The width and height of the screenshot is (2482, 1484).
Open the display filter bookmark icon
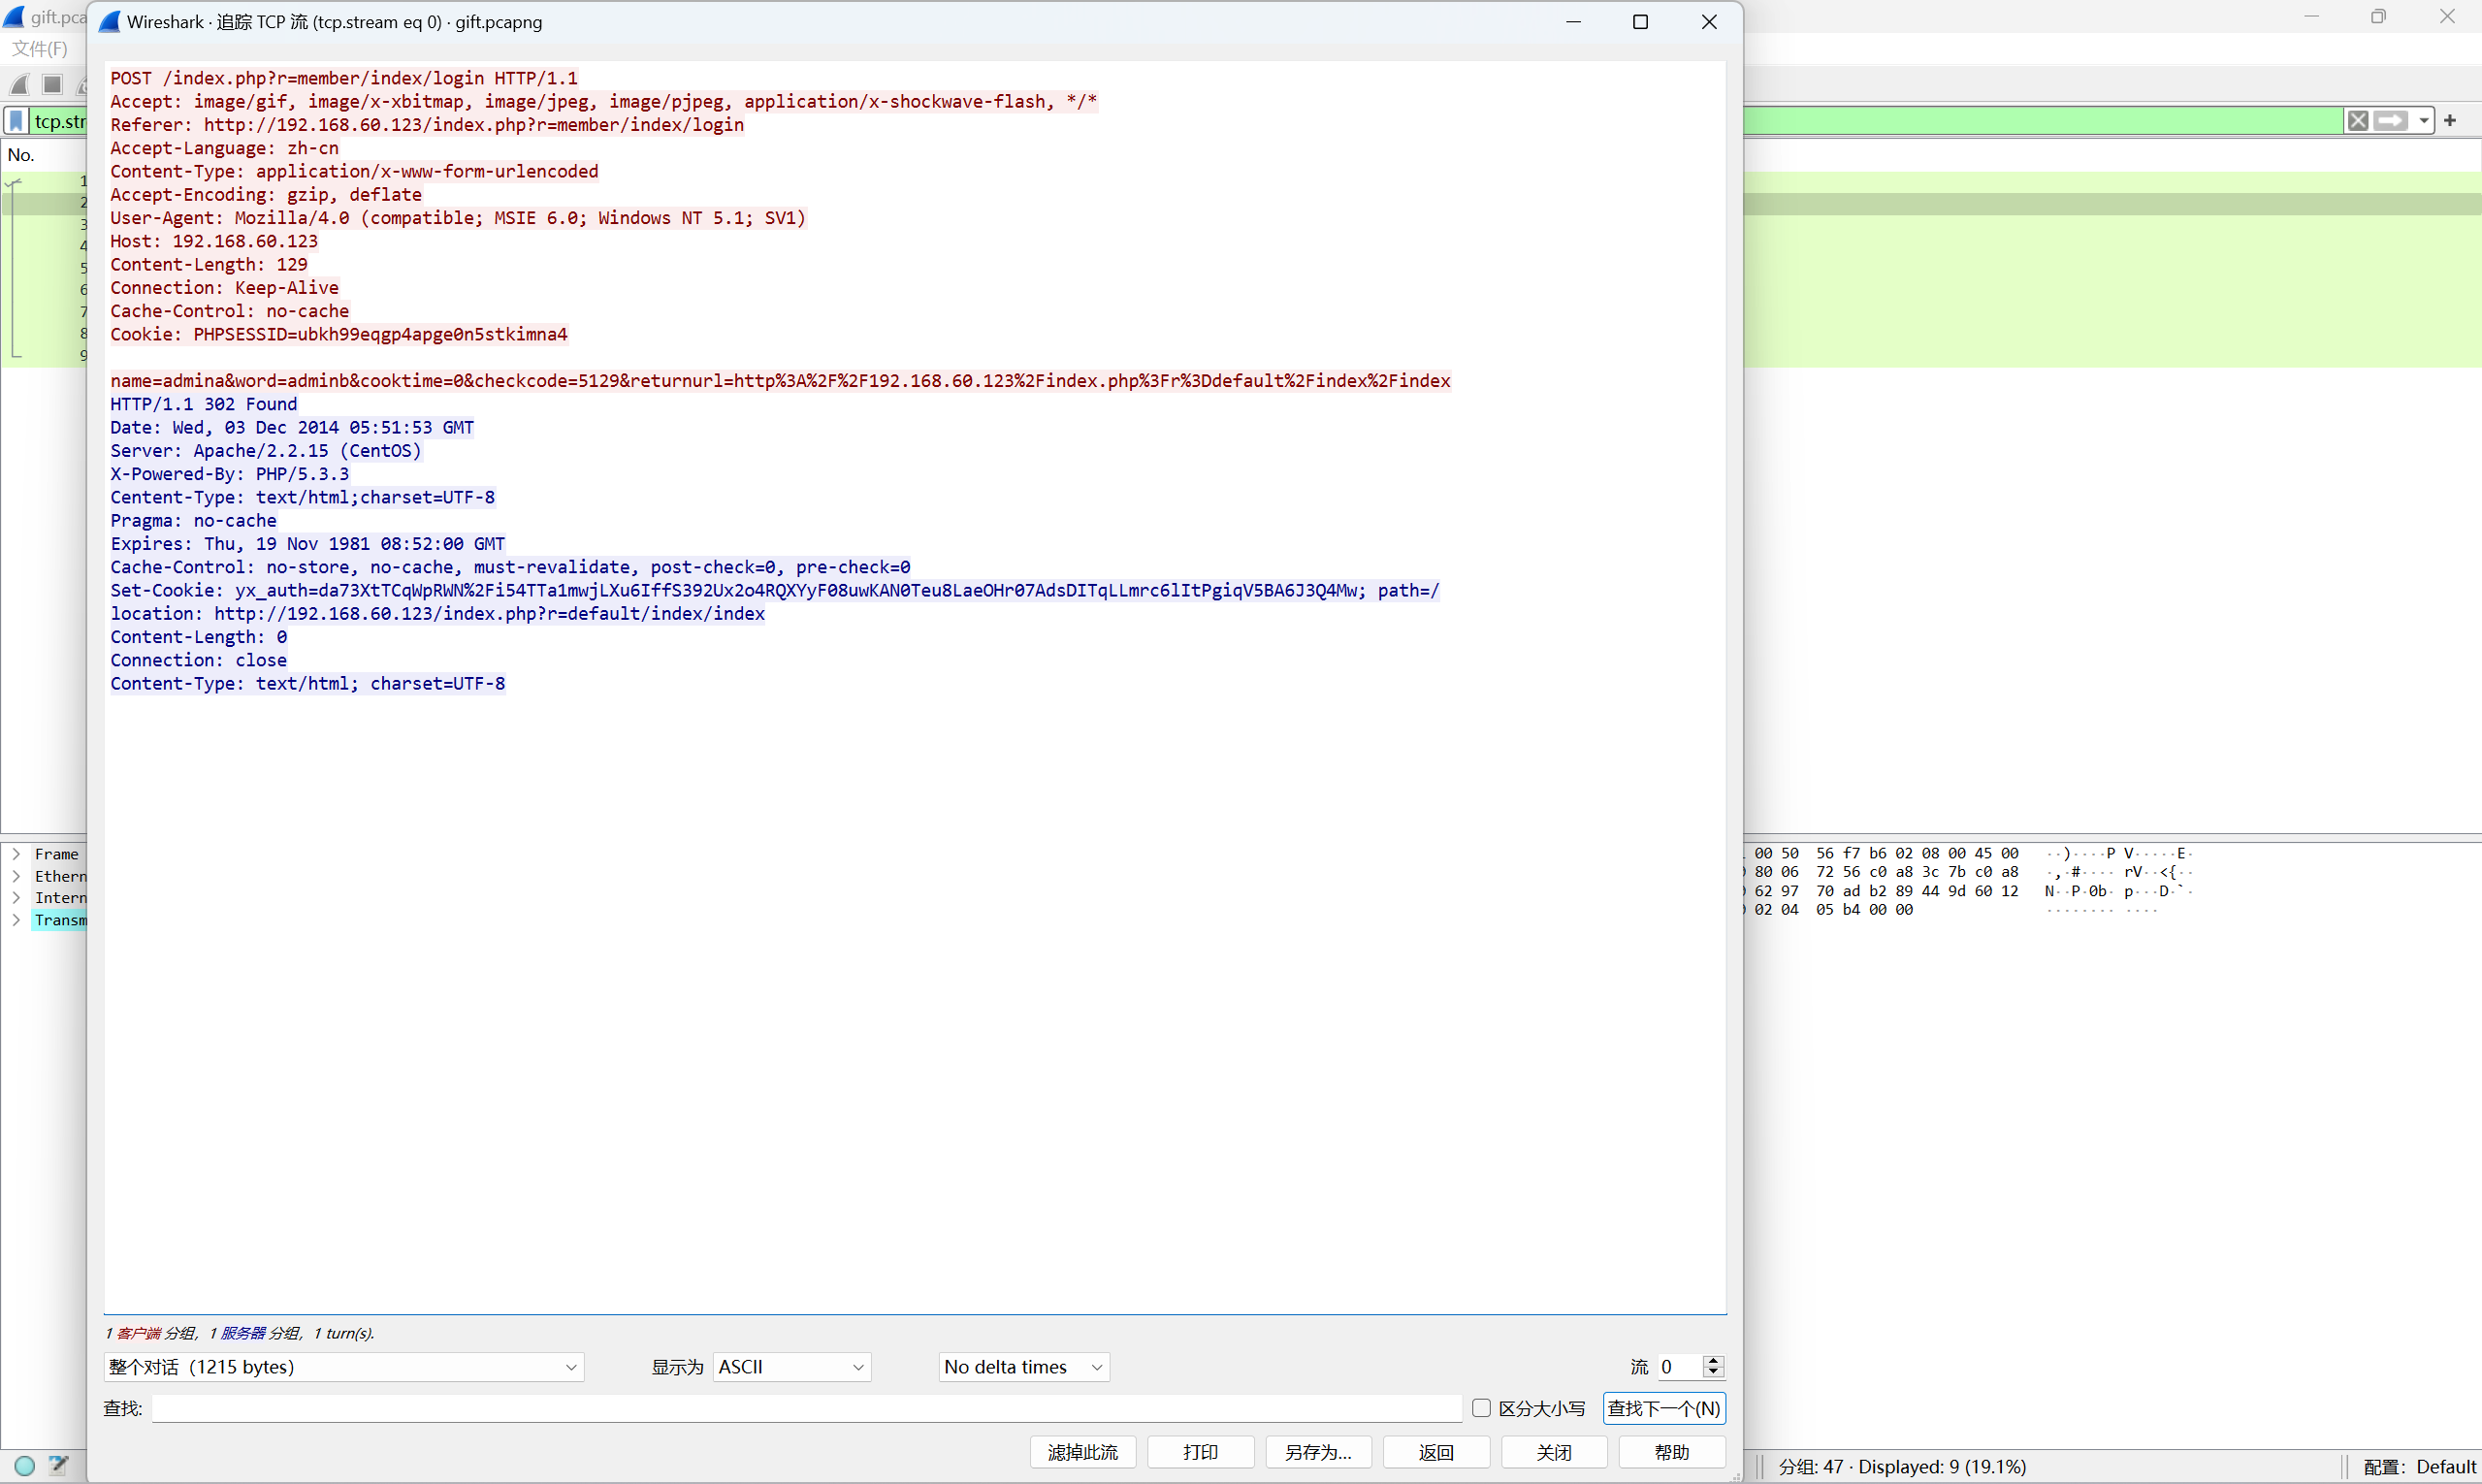pos(17,121)
